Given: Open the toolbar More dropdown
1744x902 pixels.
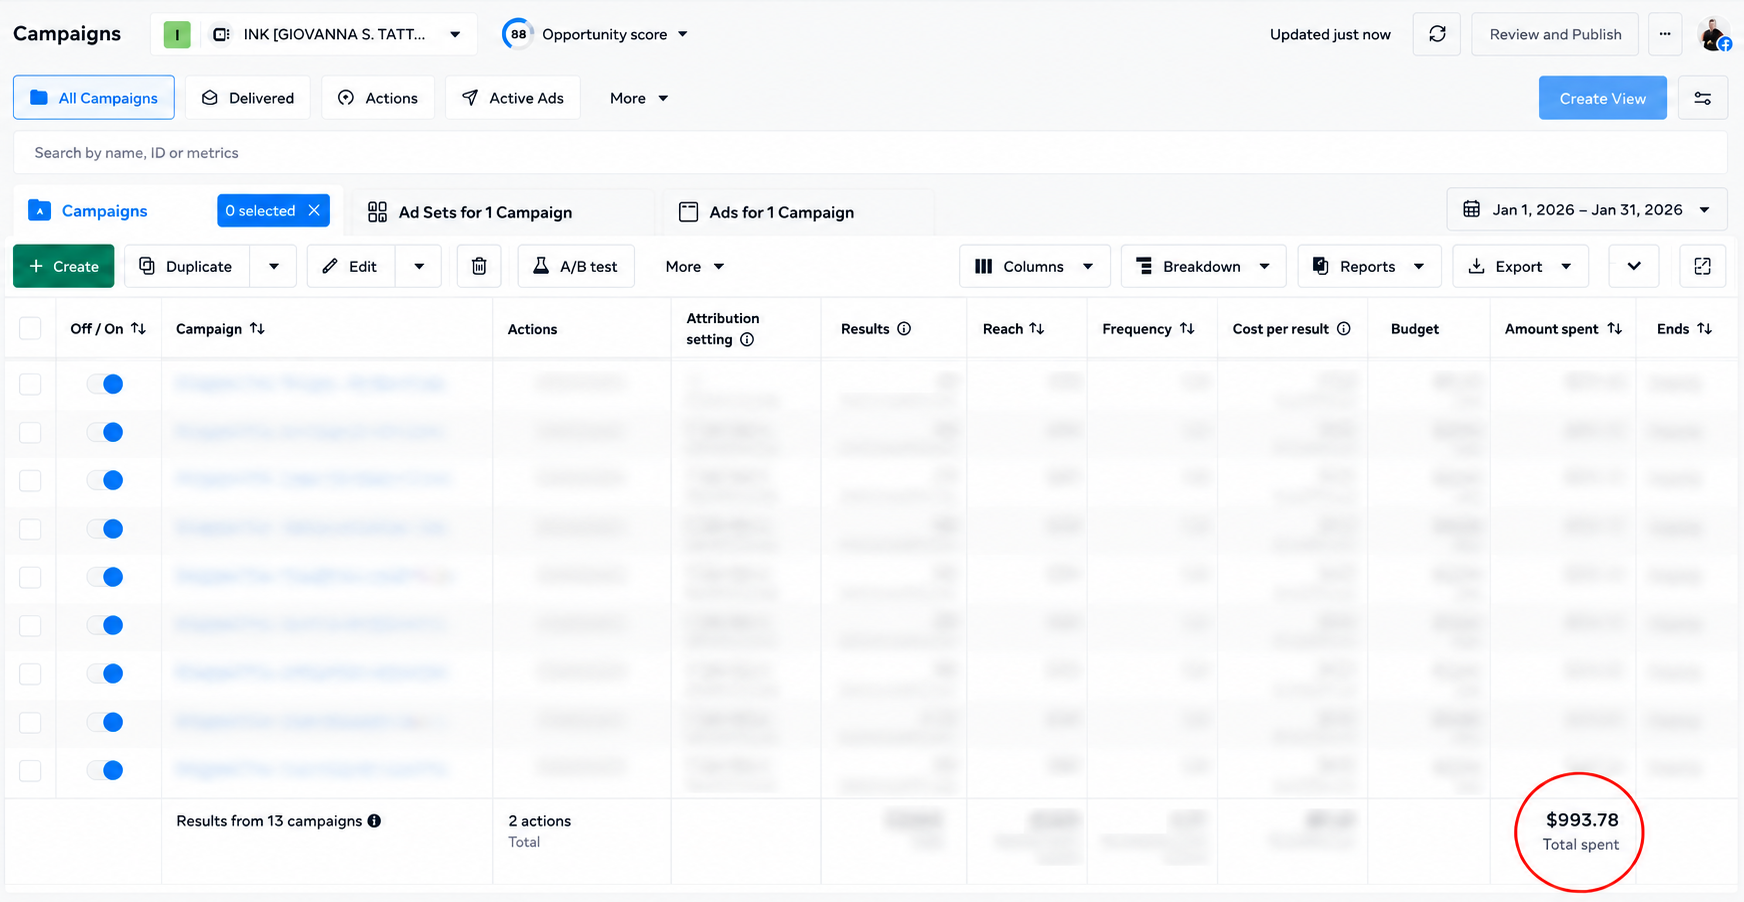Looking at the screenshot, I should click(695, 266).
